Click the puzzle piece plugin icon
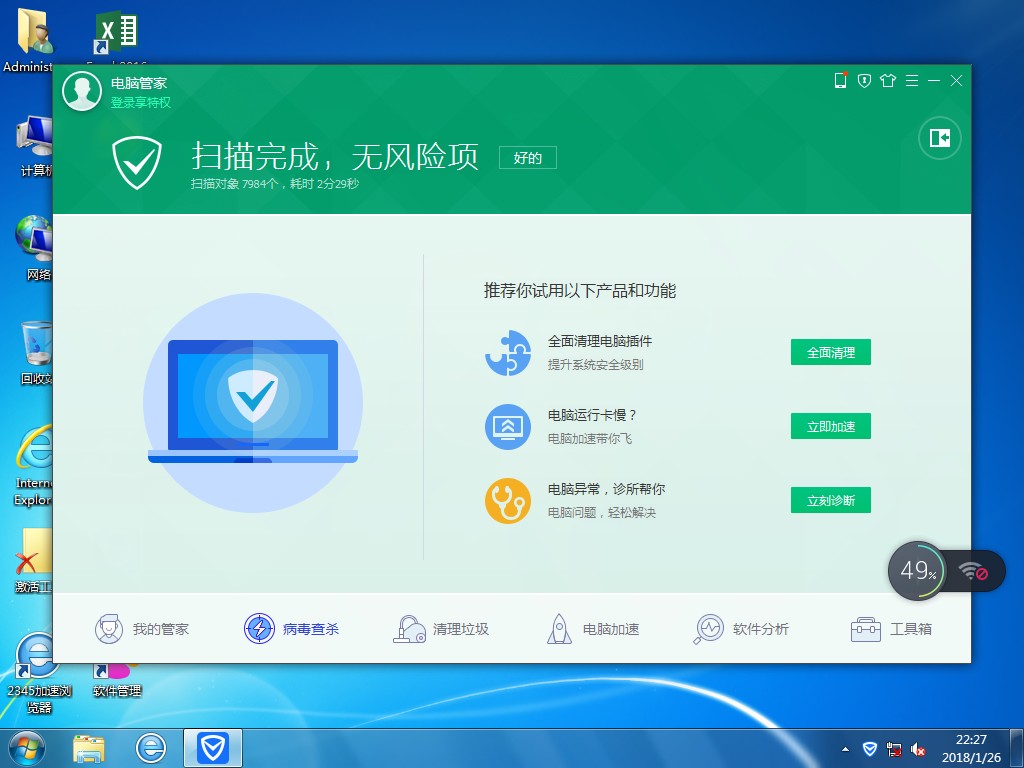The height and width of the screenshot is (768, 1024). point(507,353)
